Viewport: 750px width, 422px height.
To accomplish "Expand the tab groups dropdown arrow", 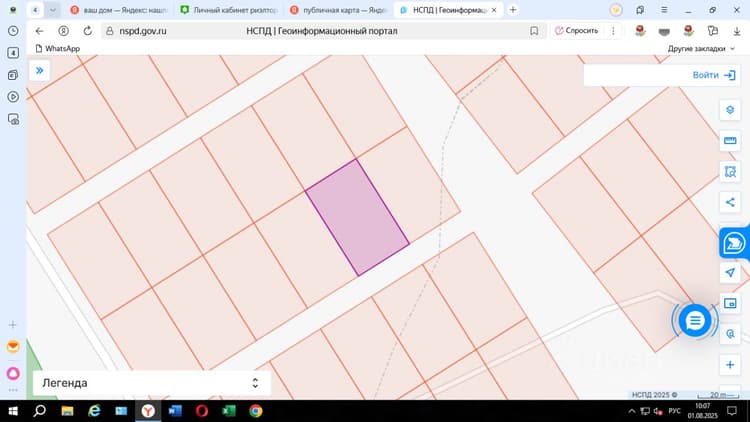I will tap(53, 10).
